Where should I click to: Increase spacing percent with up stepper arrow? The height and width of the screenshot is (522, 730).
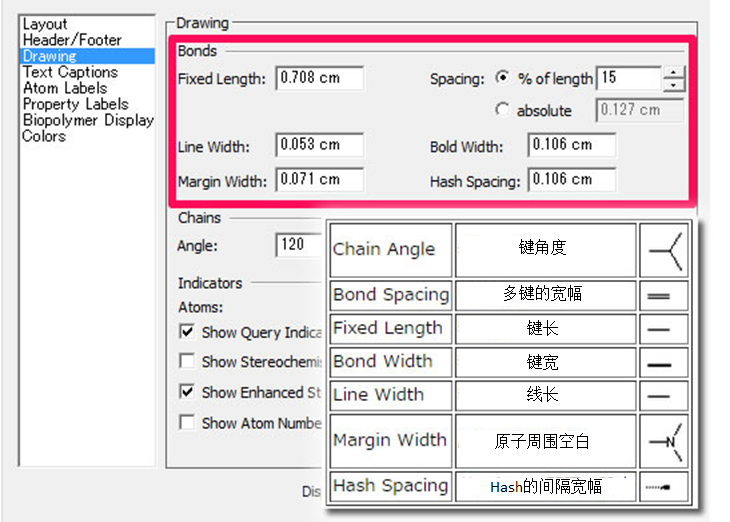675,72
